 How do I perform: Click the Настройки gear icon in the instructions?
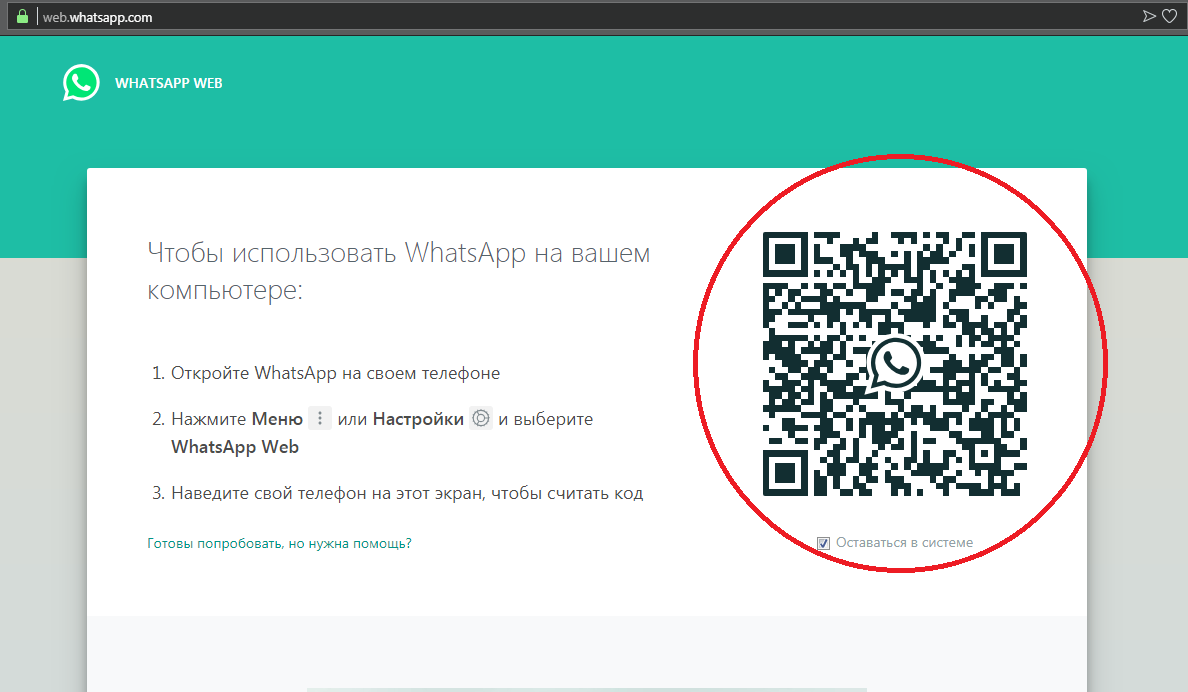coord(481,418)
